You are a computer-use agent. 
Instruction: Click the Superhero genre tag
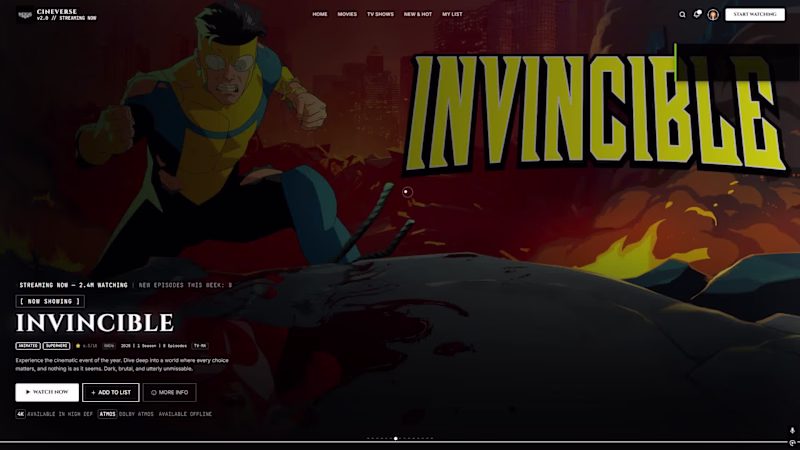(56, 346)
